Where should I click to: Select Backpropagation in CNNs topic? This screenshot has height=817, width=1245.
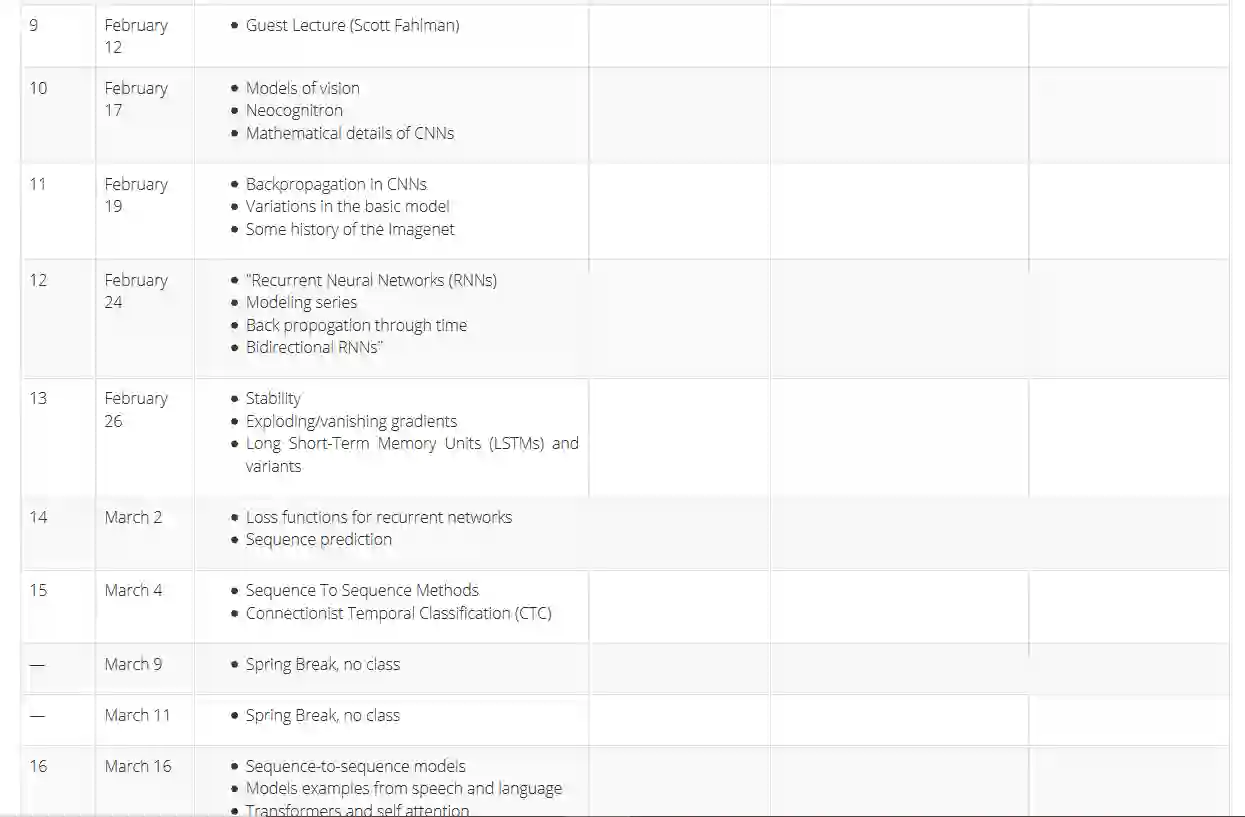pyautogui.click(x=336, y=184)
